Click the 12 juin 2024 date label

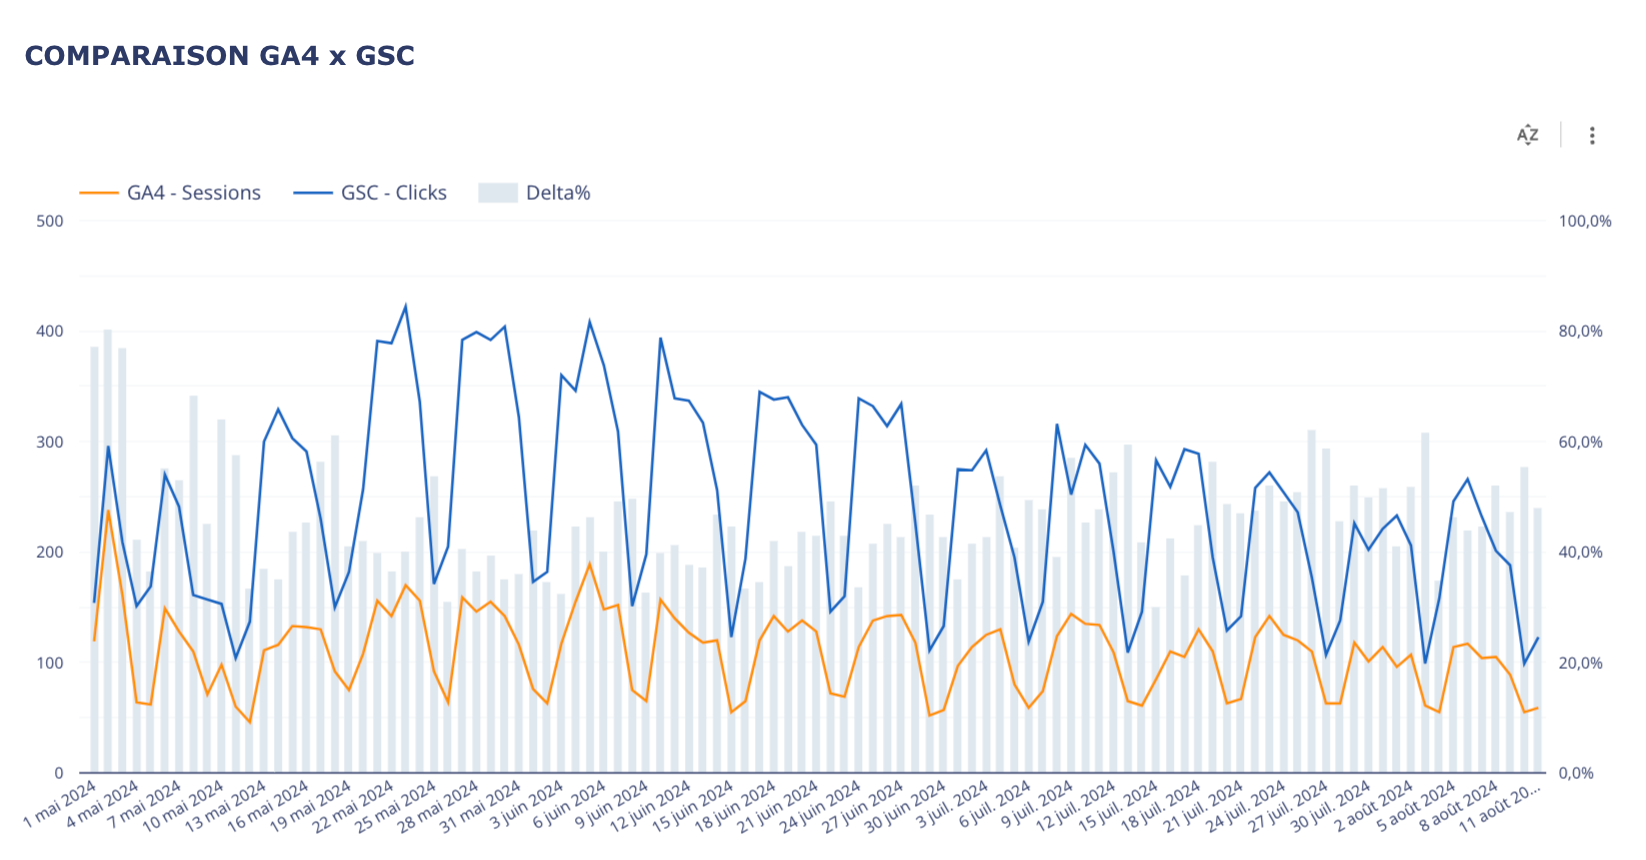651,806
